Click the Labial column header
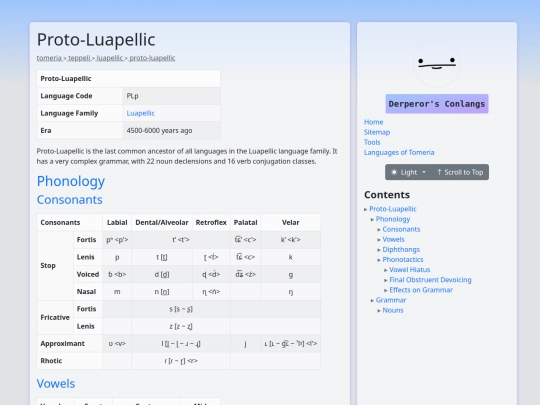Screen dimensions: 540x405 (x=117, y=222)
